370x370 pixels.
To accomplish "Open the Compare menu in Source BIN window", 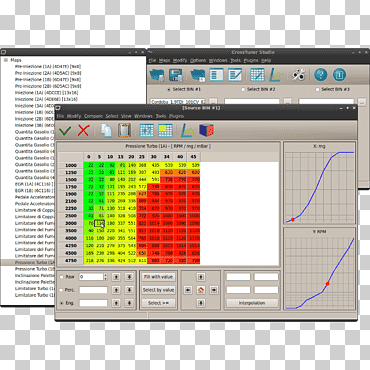I will point(93,116).
